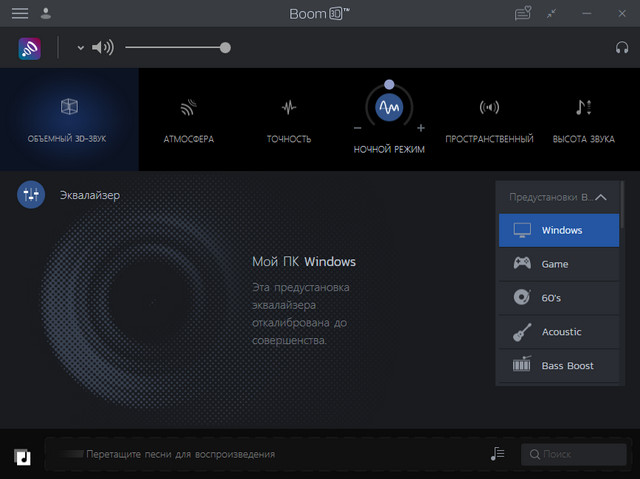Screen dimensions: 640x479
Task: Toggle the 3D surround sound effect
Action: click(69, 118)
